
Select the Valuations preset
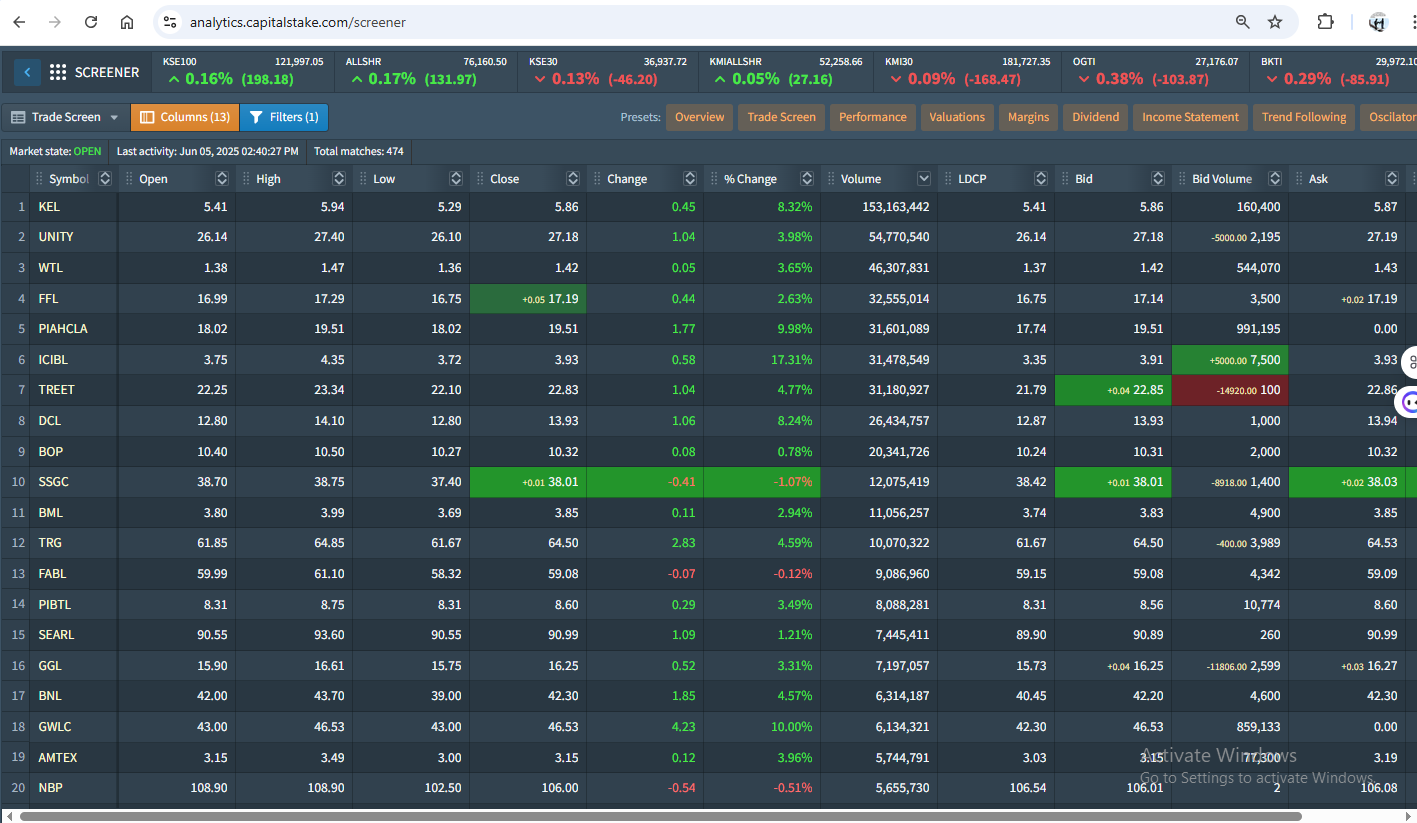(957, 117)
